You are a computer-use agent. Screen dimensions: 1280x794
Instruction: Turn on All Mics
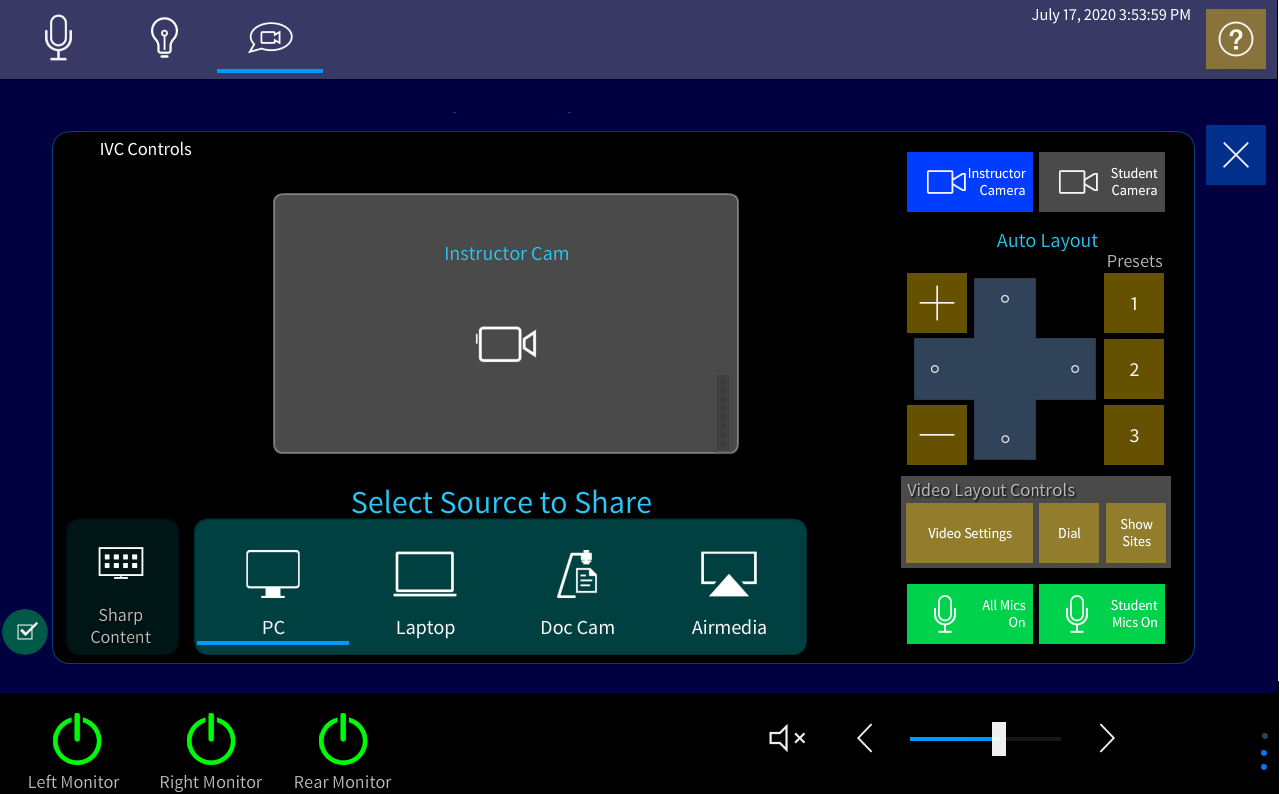pos(969,613)
